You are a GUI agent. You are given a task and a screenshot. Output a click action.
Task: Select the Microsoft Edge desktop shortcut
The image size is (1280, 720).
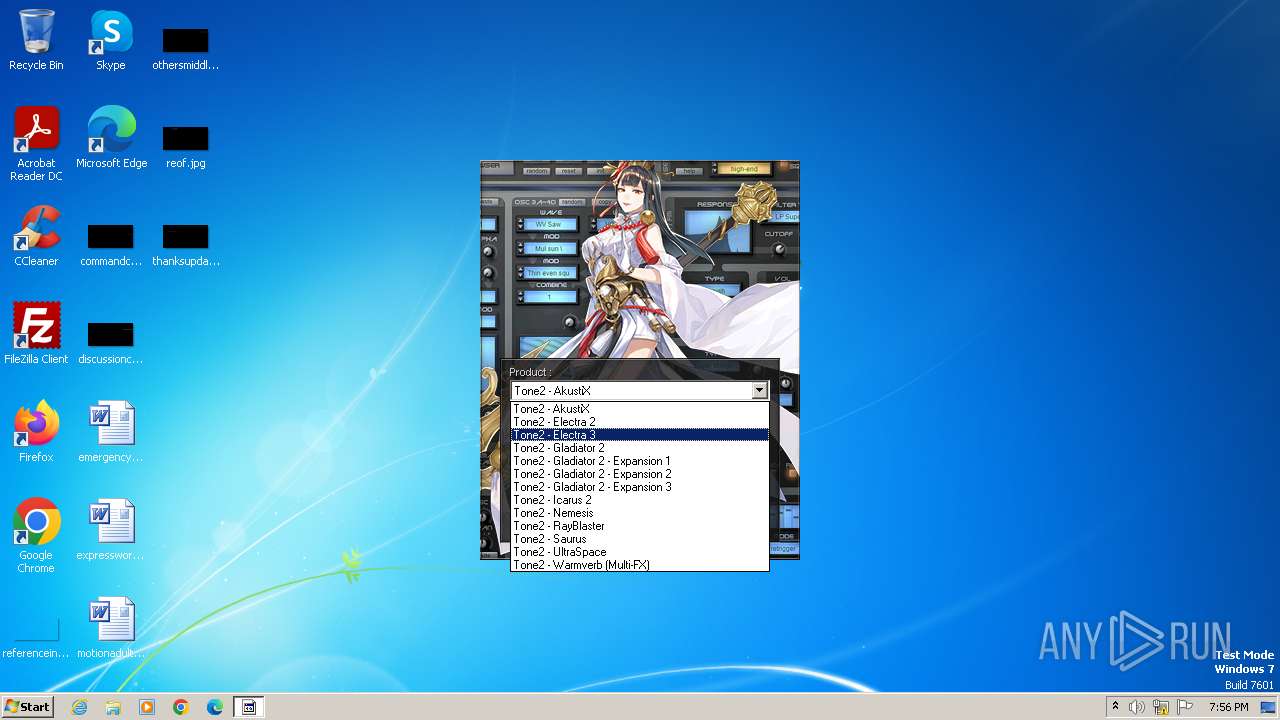111,138
